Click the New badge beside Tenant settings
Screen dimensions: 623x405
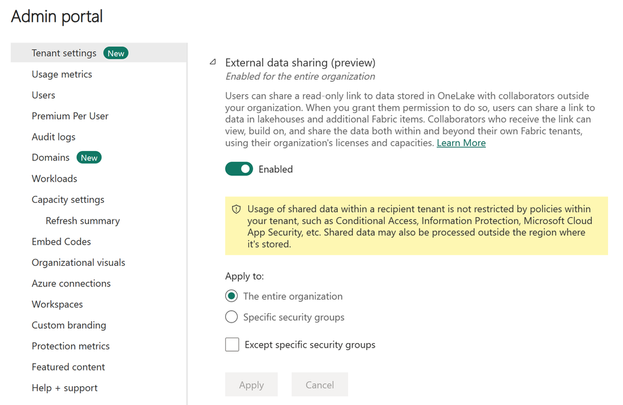[116, 53]
